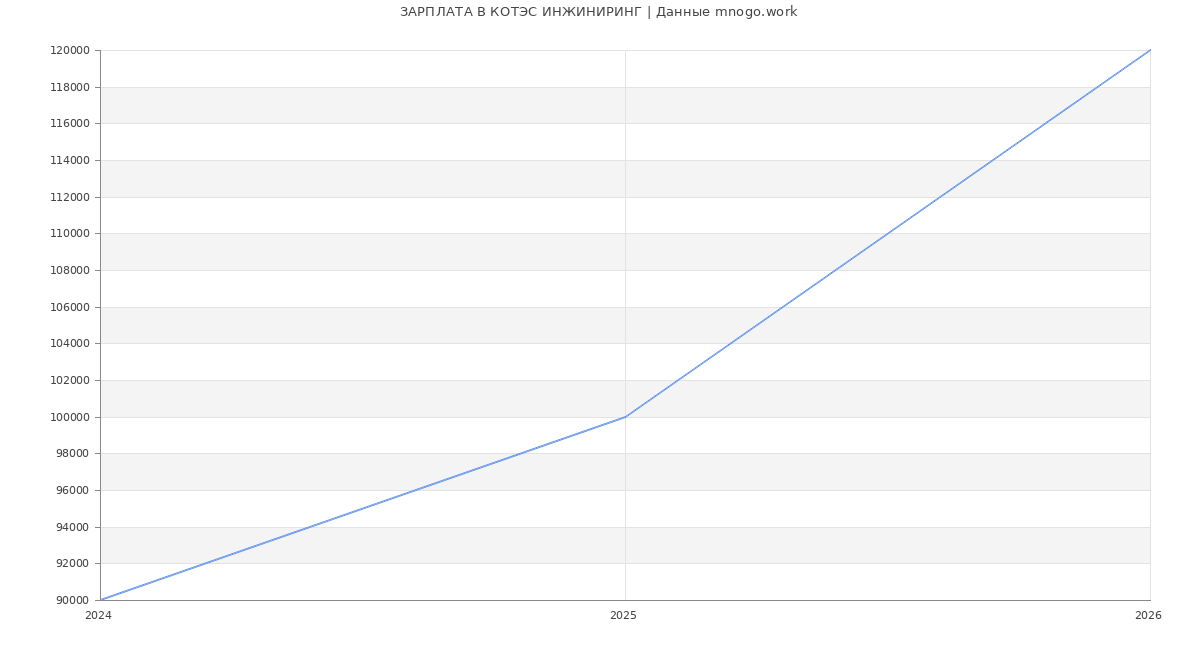The height and width of the screenshot is (650, 1200).
Task: Click the 116000 y-axis label
Action: point(70,124)
